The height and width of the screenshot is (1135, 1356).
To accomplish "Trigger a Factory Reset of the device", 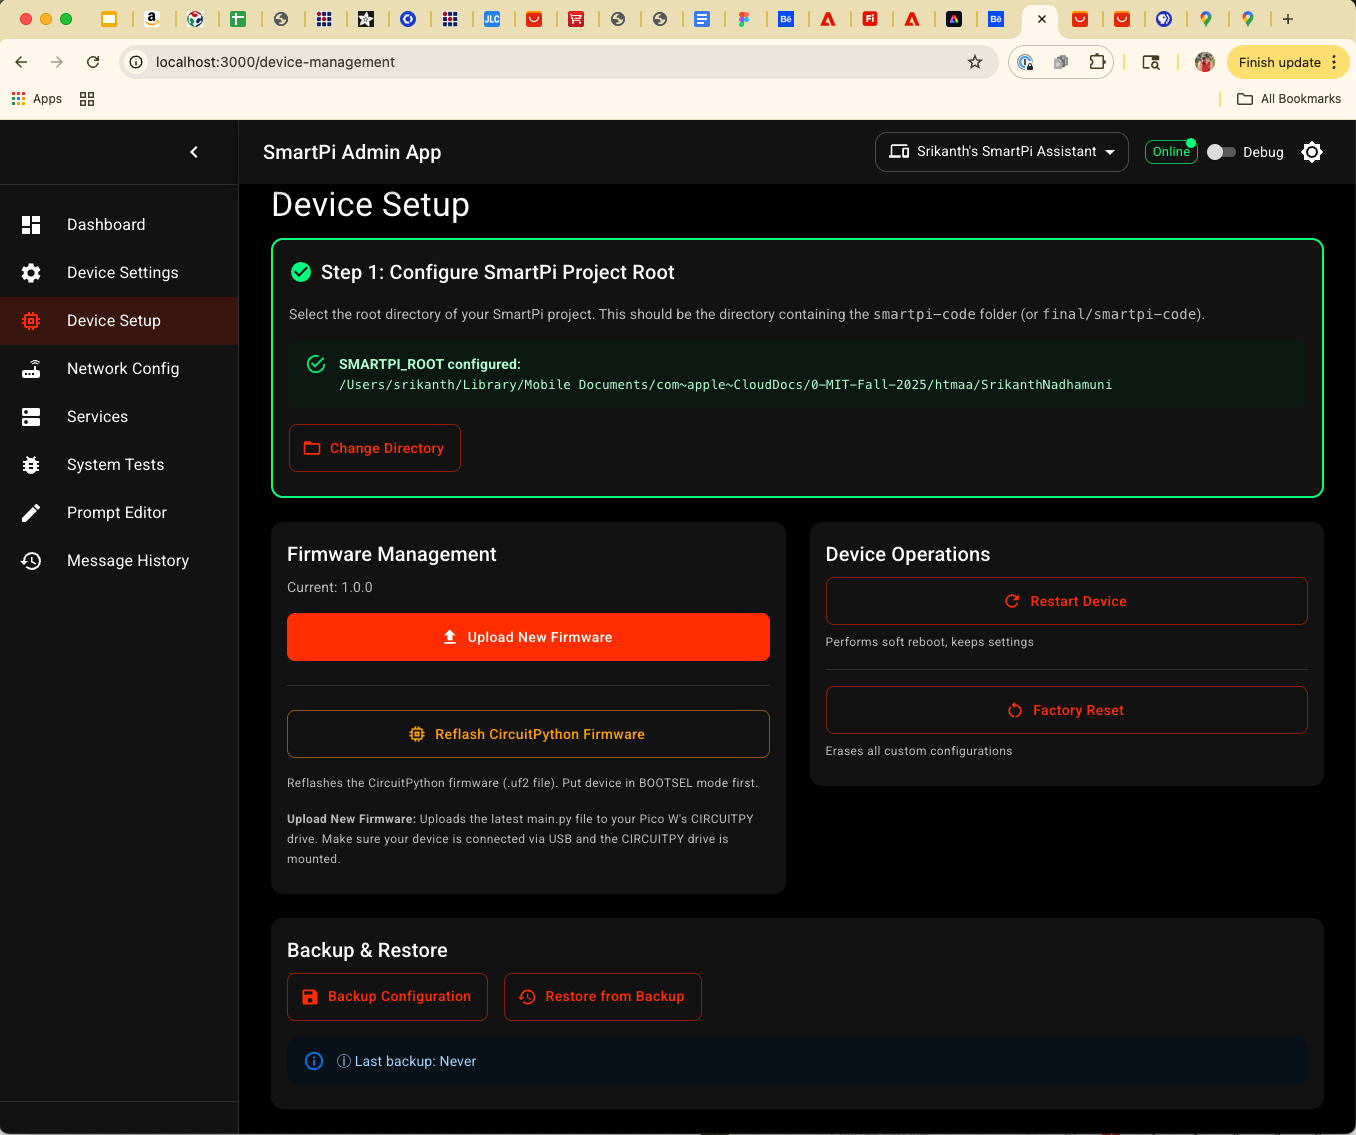I will pyautogui.click(x=1066, y=710).
